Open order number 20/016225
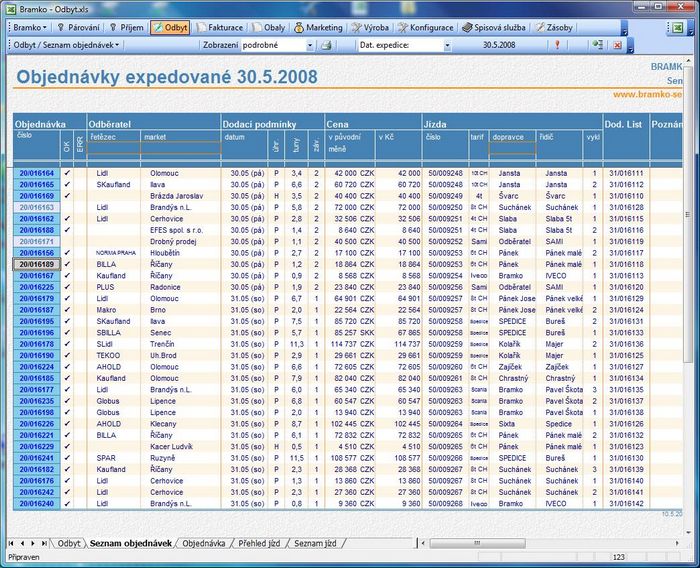Screen dimensions: 700x568 click(37, 287)
